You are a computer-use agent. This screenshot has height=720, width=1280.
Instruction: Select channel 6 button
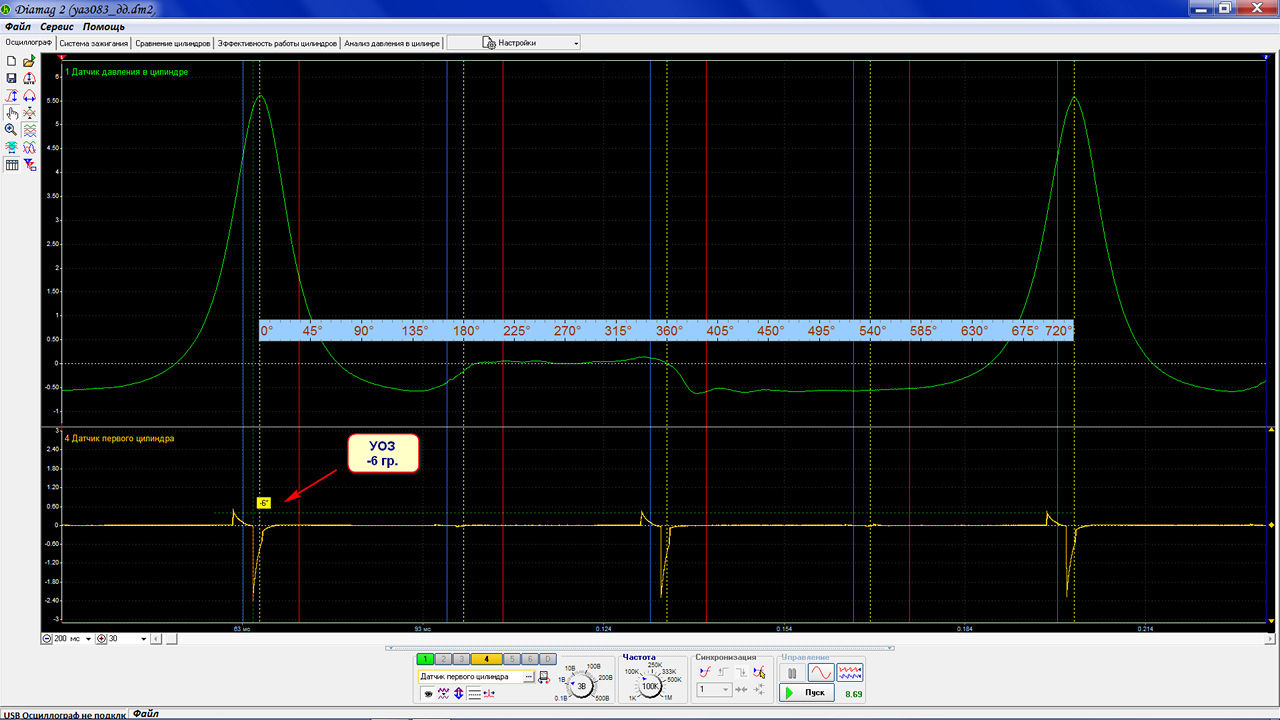point(530,659)
